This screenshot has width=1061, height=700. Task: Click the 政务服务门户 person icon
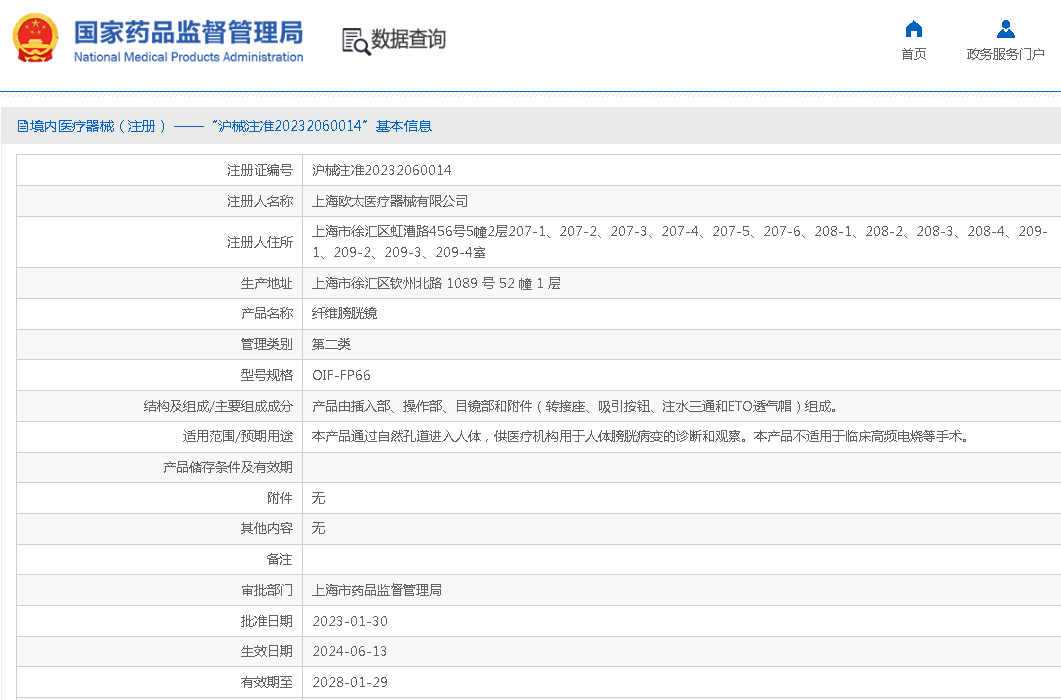[x=1005, y=29]
